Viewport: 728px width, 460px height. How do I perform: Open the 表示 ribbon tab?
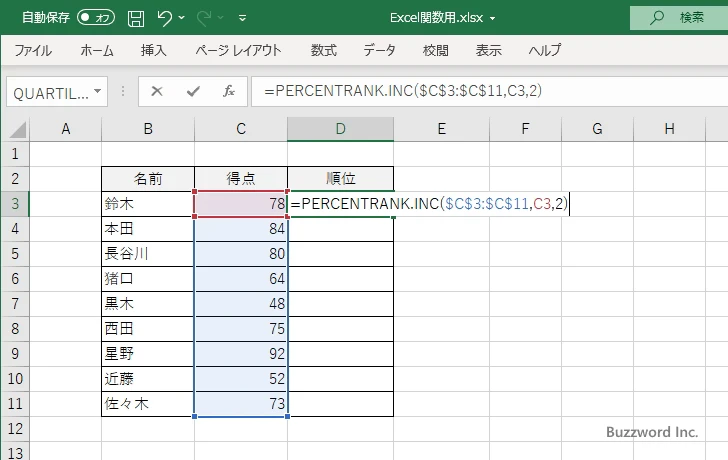[488, 50]
